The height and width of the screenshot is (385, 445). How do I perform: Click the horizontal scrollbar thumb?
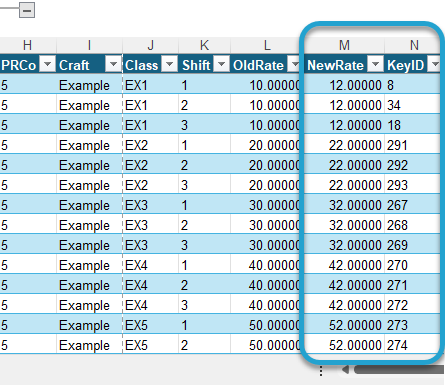(399, 369)
